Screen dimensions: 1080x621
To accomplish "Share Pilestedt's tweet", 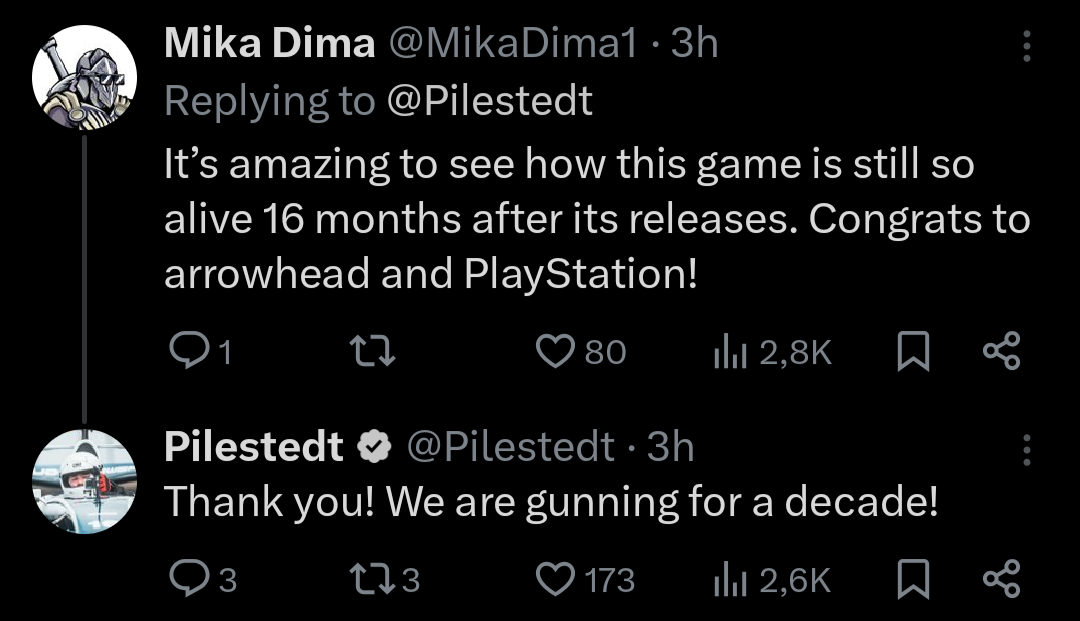I will pos(1001,580).
